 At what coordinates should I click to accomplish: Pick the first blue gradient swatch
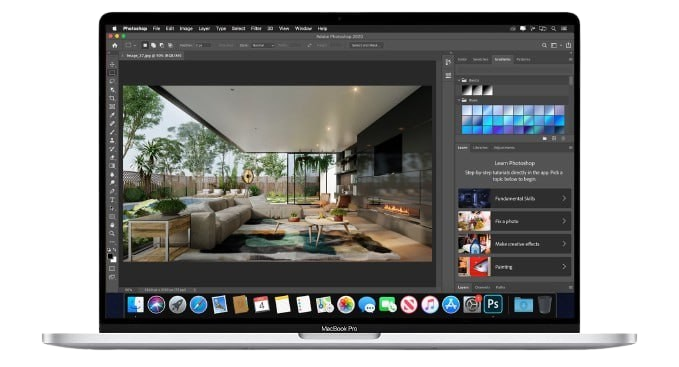467,110
